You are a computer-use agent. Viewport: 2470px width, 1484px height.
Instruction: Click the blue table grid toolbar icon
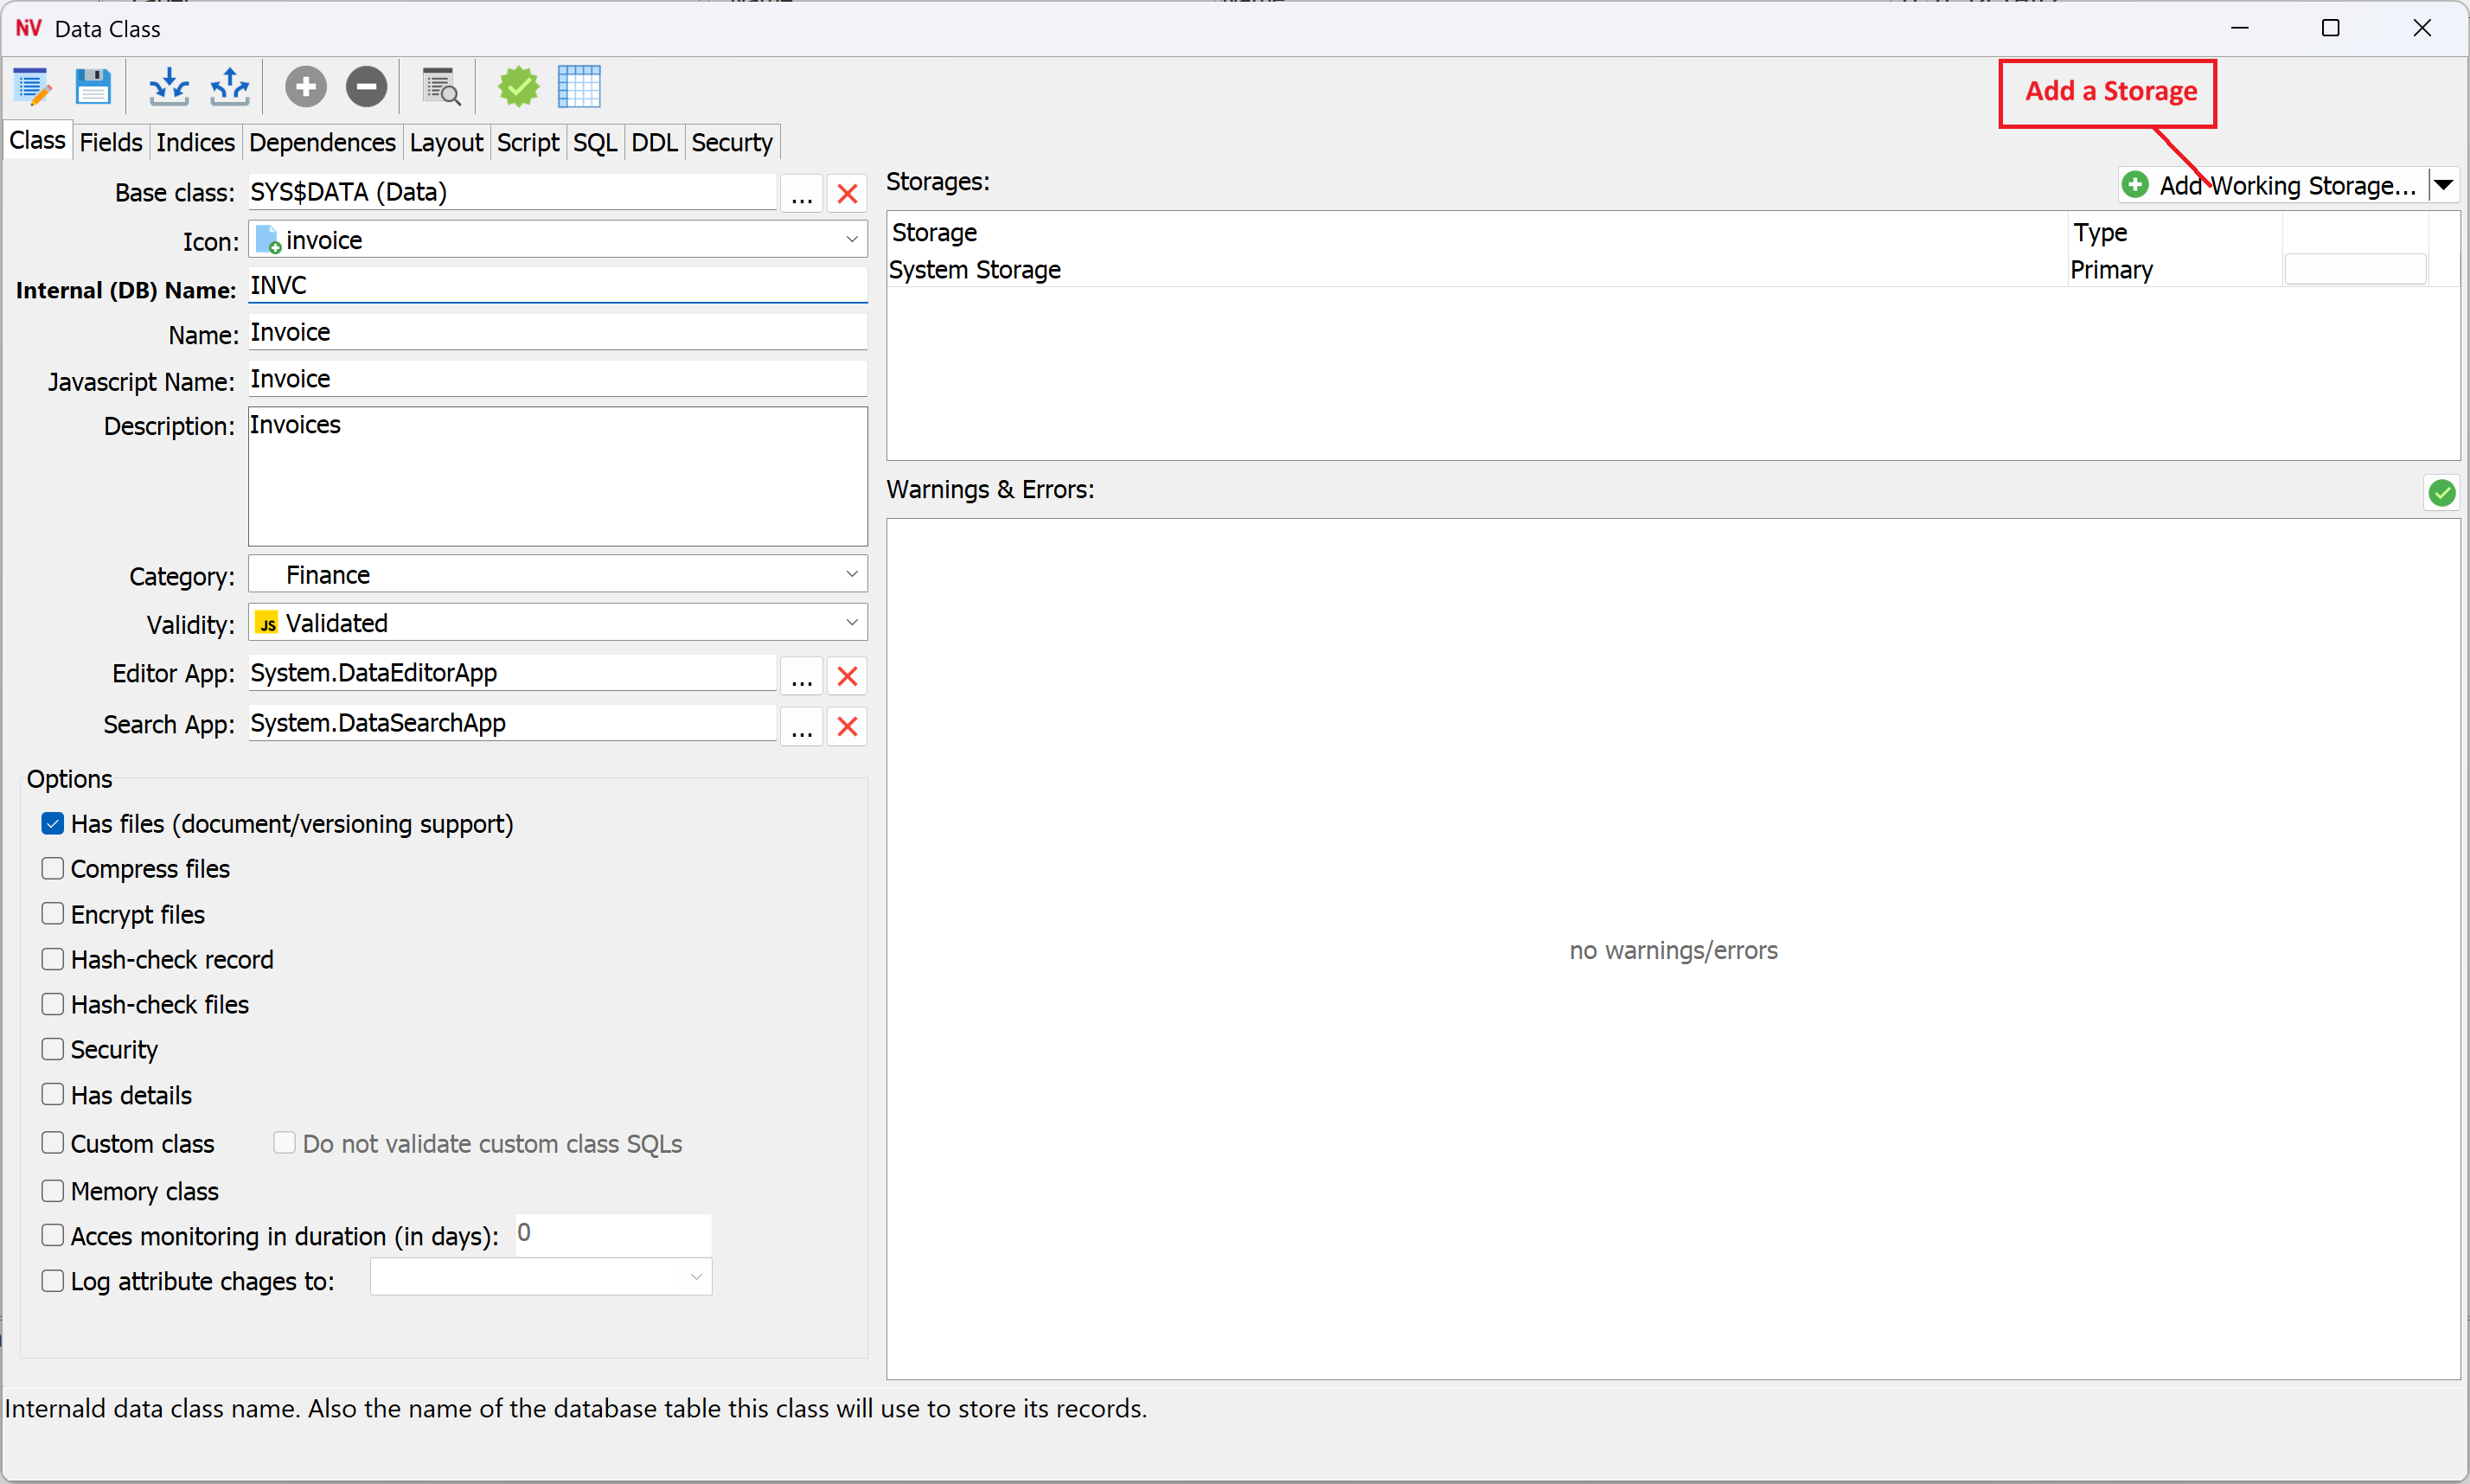[x=579, y=87]
